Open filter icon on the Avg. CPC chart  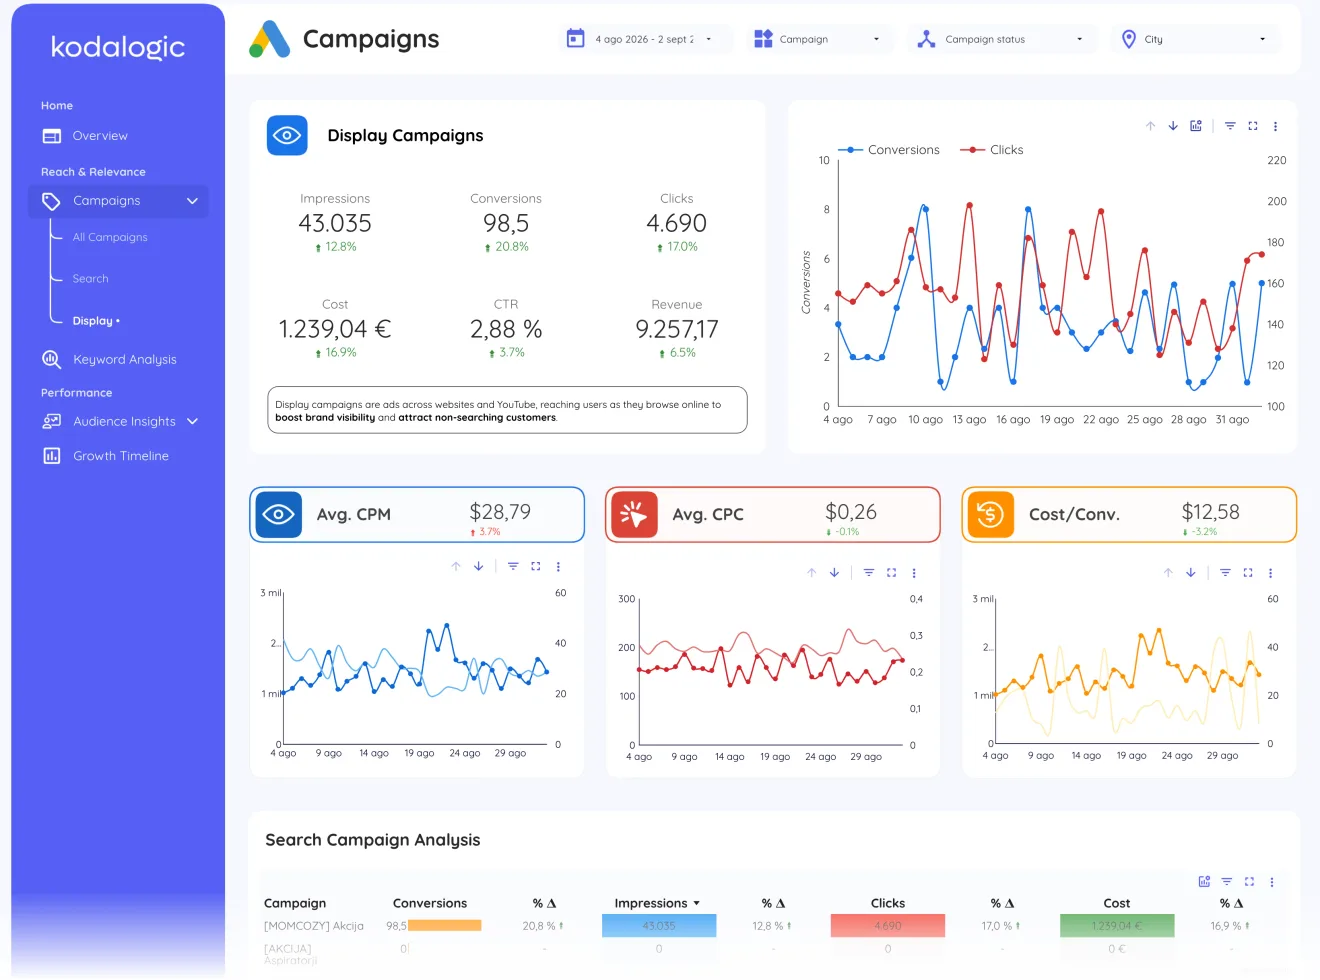[x=869, y=573]
